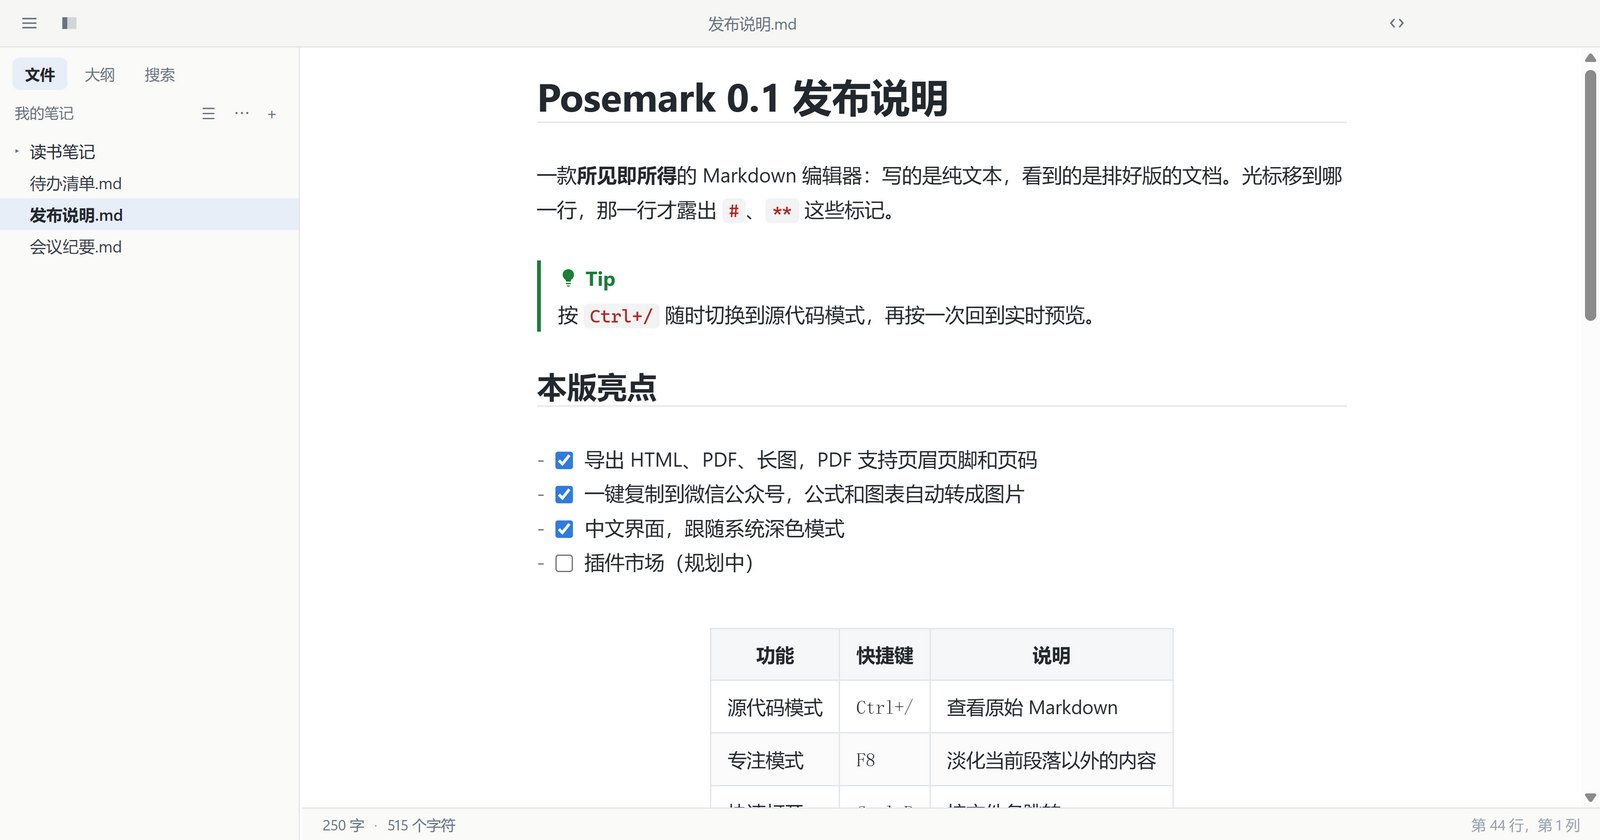Viewport: 1600px width, 840px height.
Task: Click the bold 所见即所得 text
Action: click(627, 176)
